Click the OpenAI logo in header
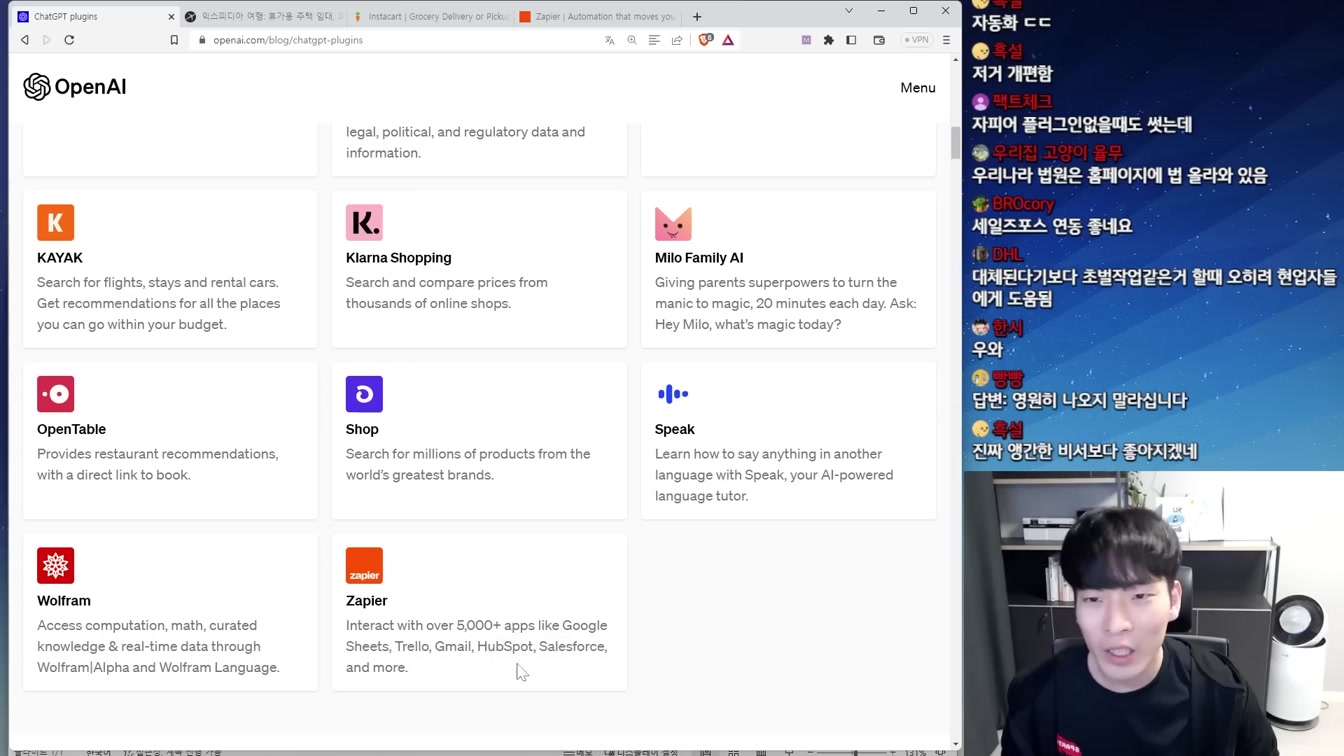The width and height of the screenshot is (1344, 756). click(x=75, y=87)
